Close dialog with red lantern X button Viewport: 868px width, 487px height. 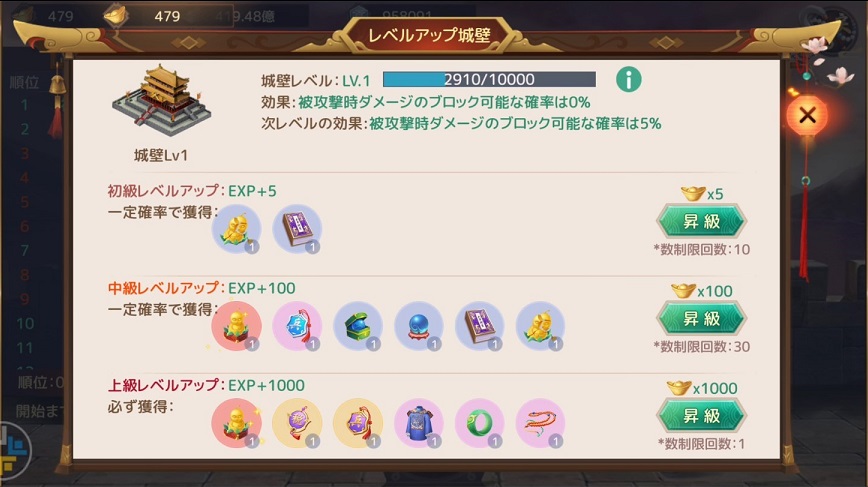pyautogui.click(x=808, y=115)
